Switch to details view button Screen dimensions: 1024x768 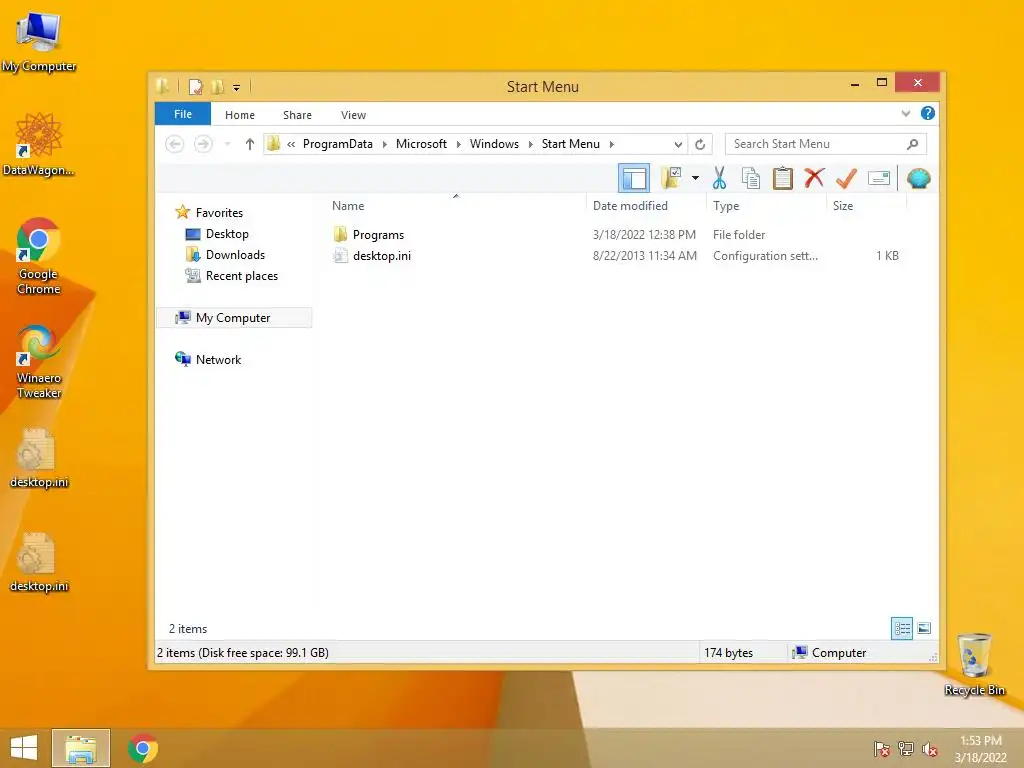coord(902,628)
